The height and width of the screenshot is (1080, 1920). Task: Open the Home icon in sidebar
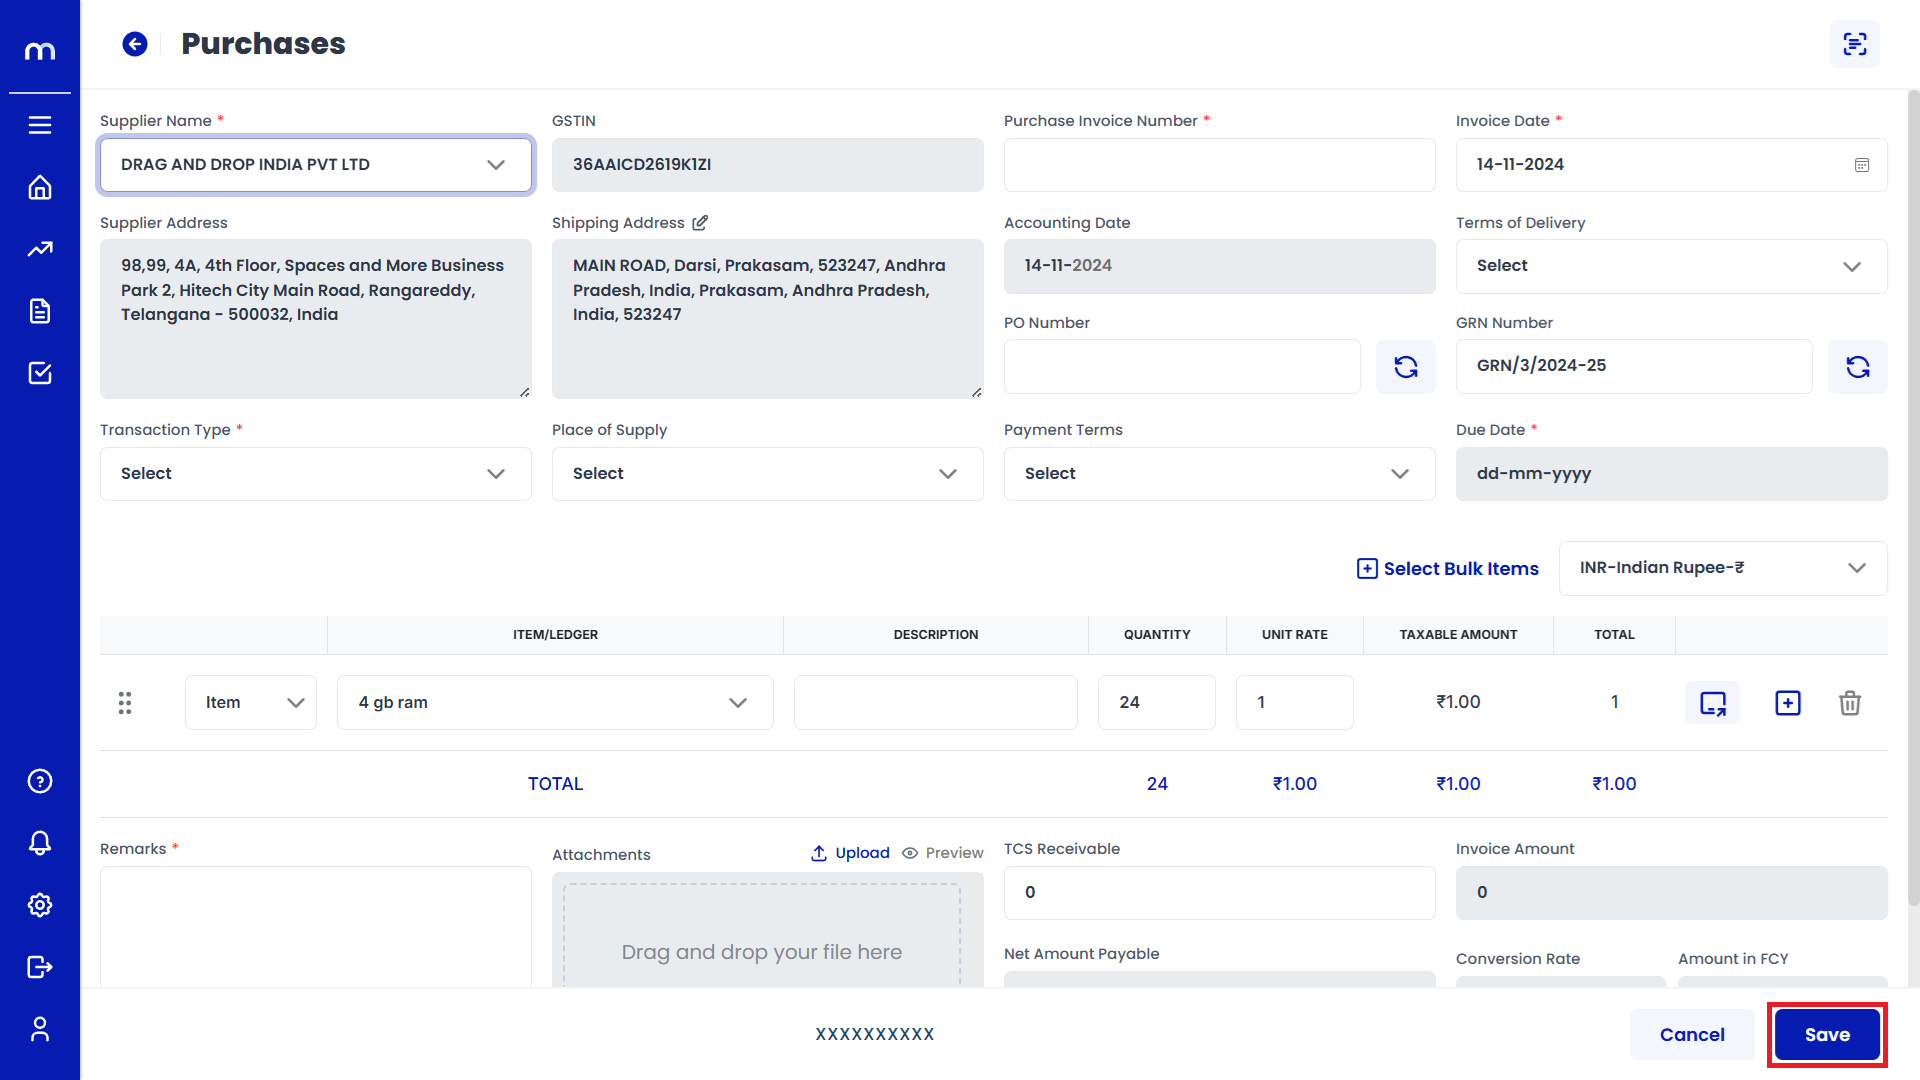[40, 188]
